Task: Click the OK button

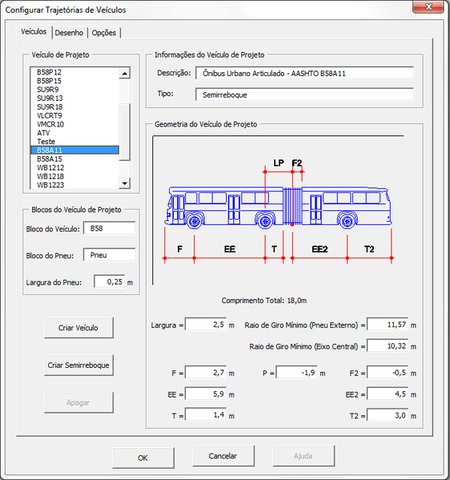Action: tap(143, 458)
